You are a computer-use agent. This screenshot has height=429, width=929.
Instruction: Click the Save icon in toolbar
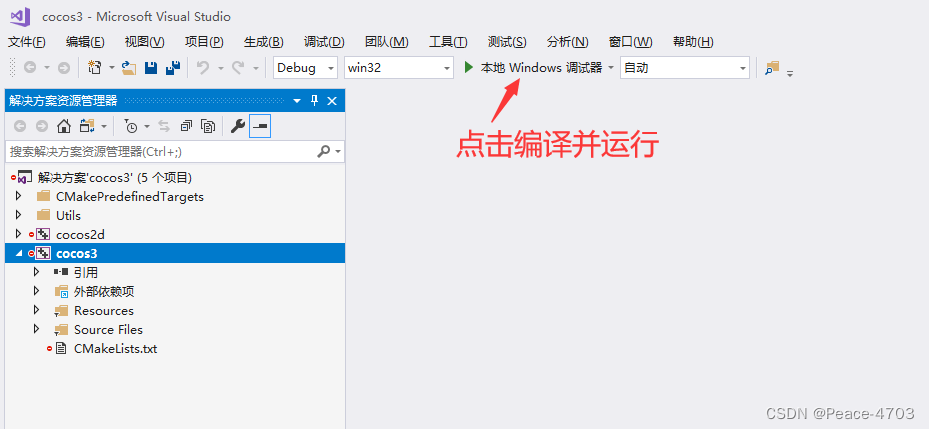(x=151, y=68)
